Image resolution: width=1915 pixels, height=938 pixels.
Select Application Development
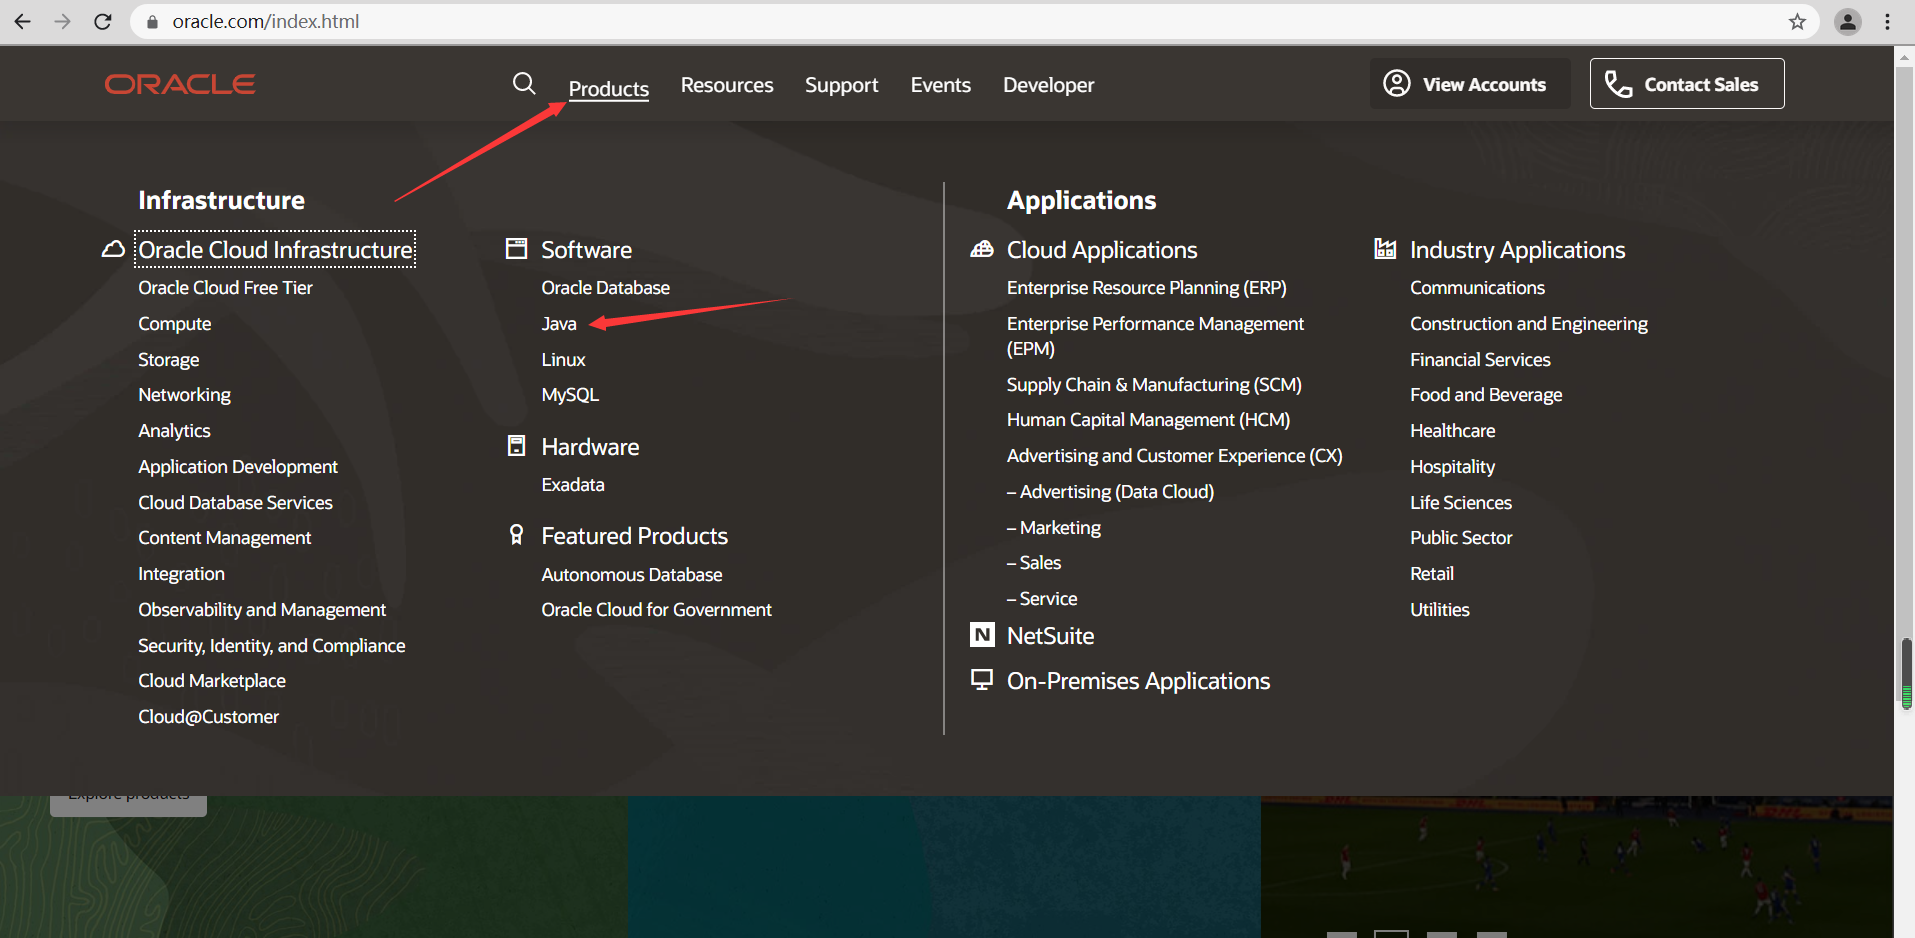pyautogui.click(x=238, y=467)
